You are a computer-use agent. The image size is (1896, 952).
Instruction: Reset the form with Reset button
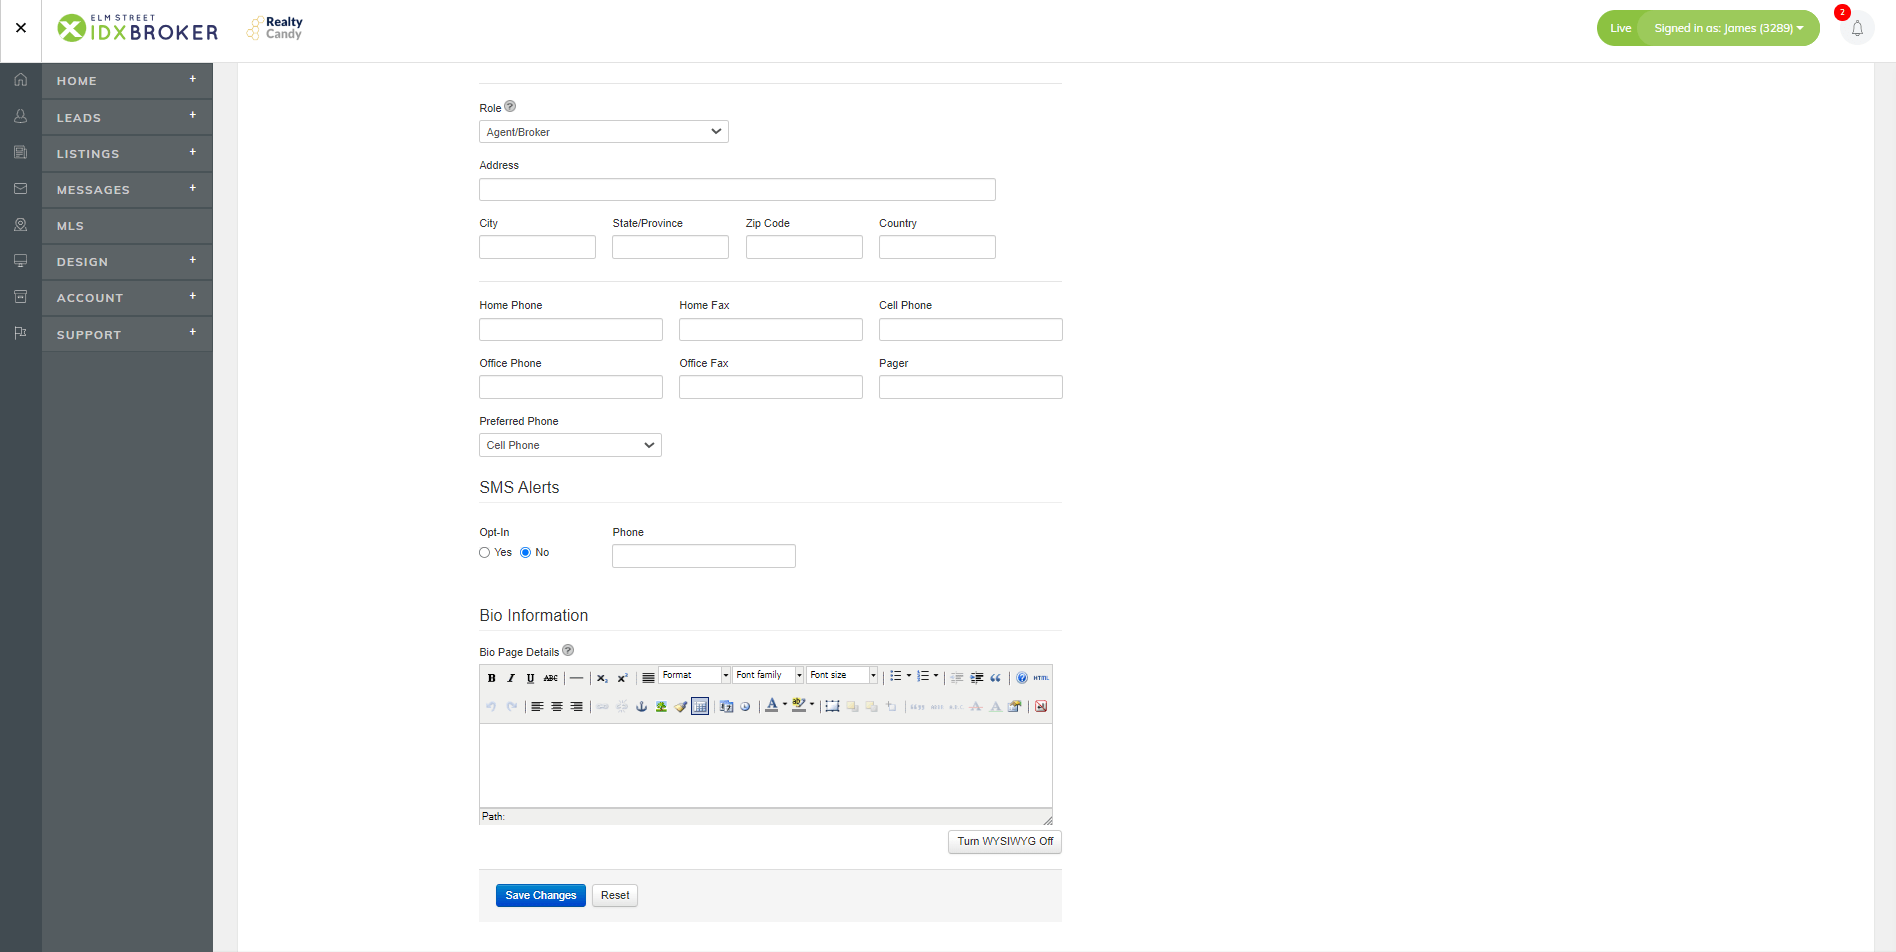click(x=615, y=896)
